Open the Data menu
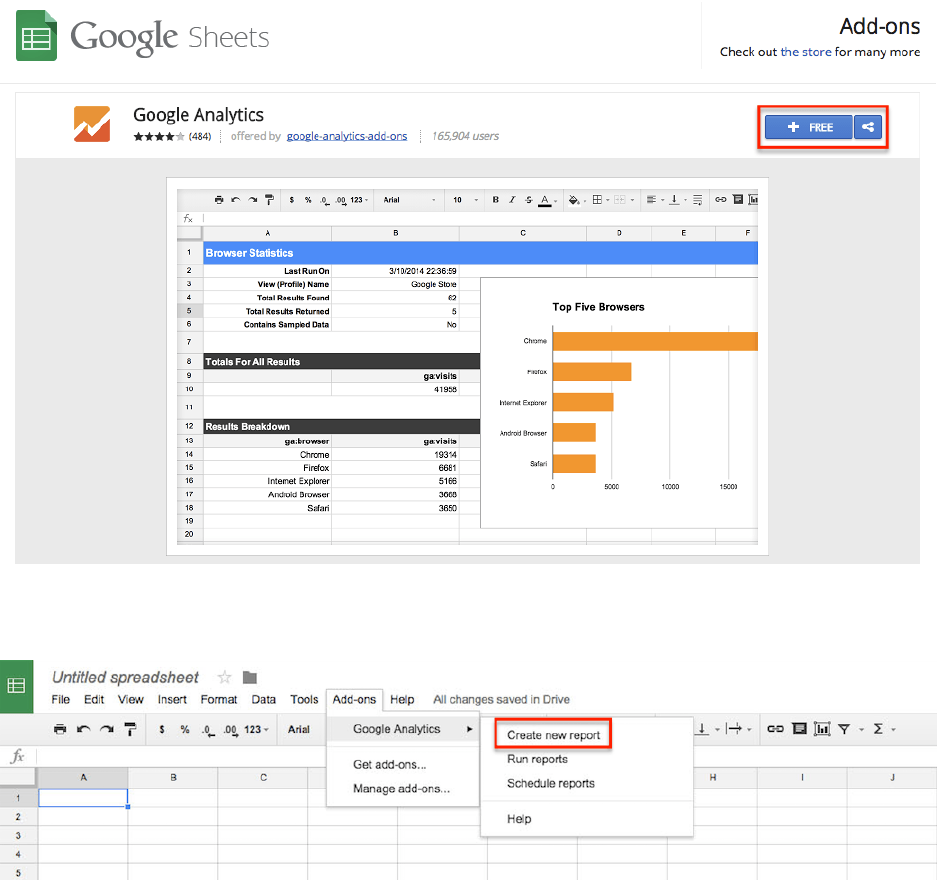Image resolution: width=937 pixels, height=880 pixels. (264, 699)
